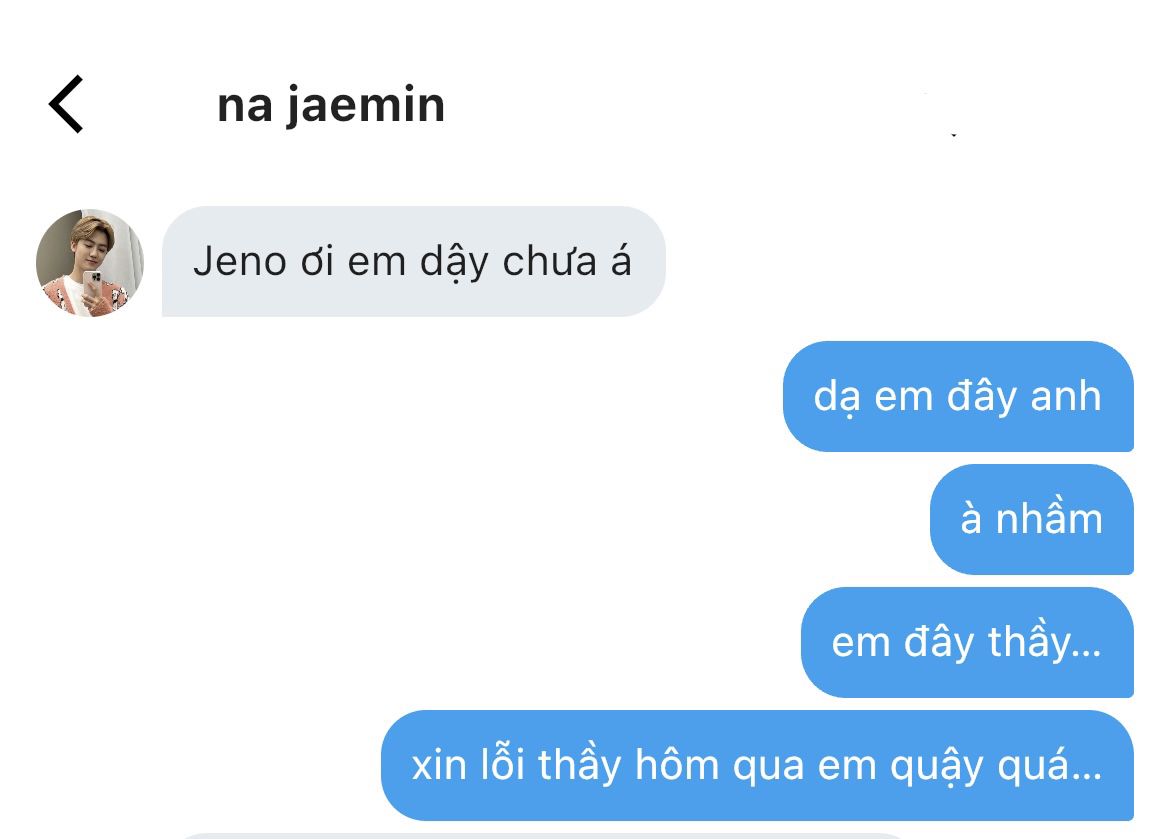
Task: Click 'xin lỗi' in the last blue message
Action: coord(469,764)
